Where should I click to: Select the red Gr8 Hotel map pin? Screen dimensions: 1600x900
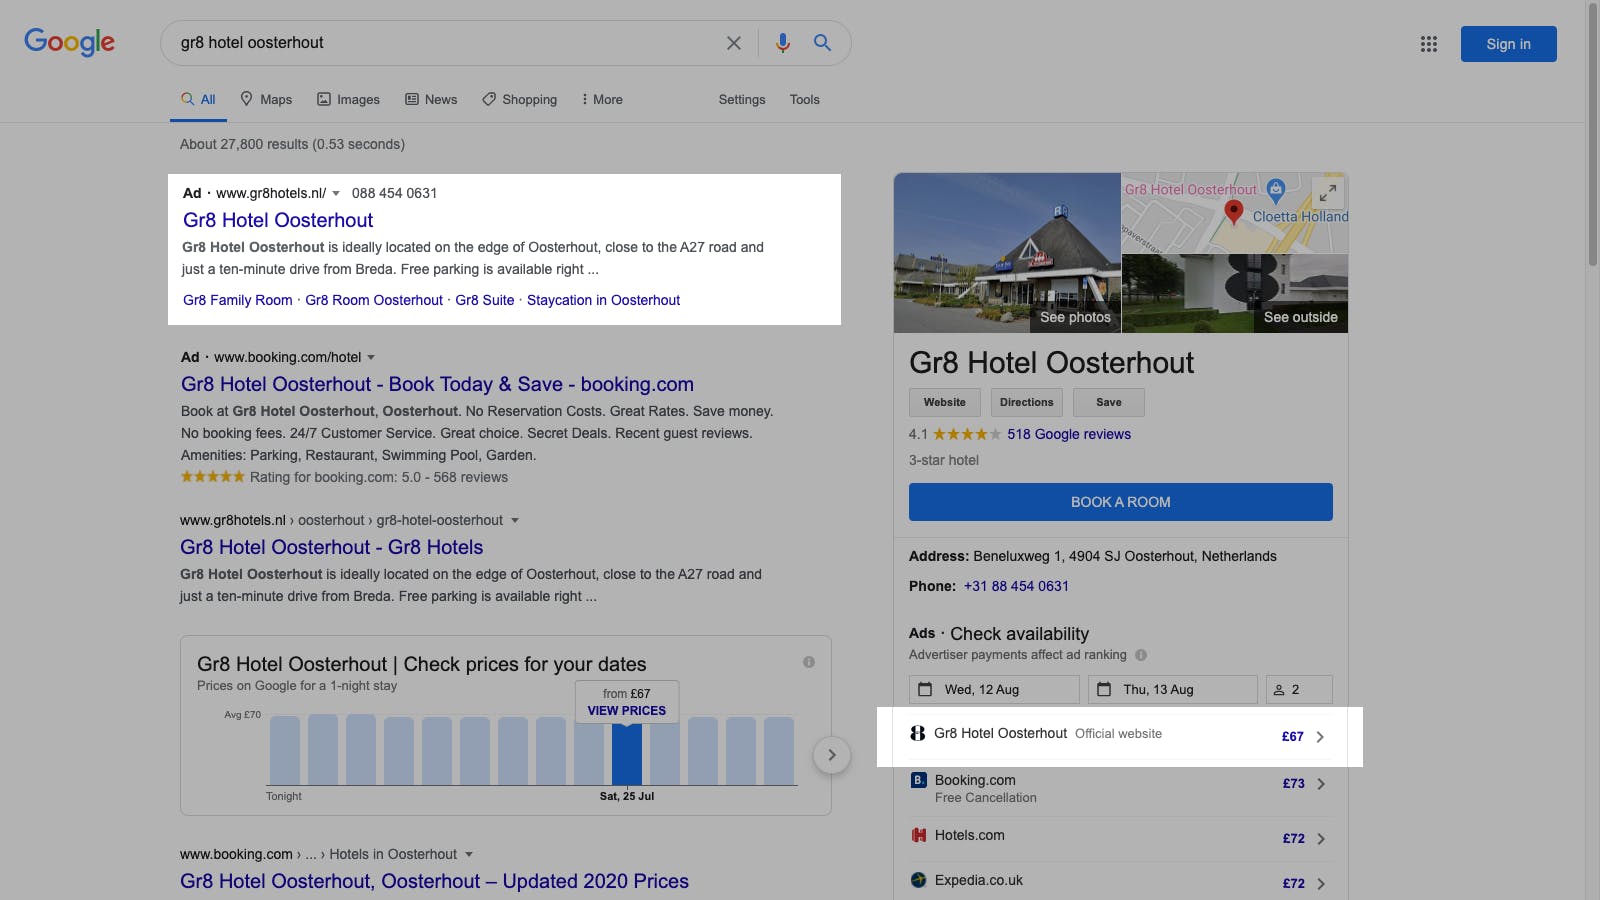[1234, 211]
